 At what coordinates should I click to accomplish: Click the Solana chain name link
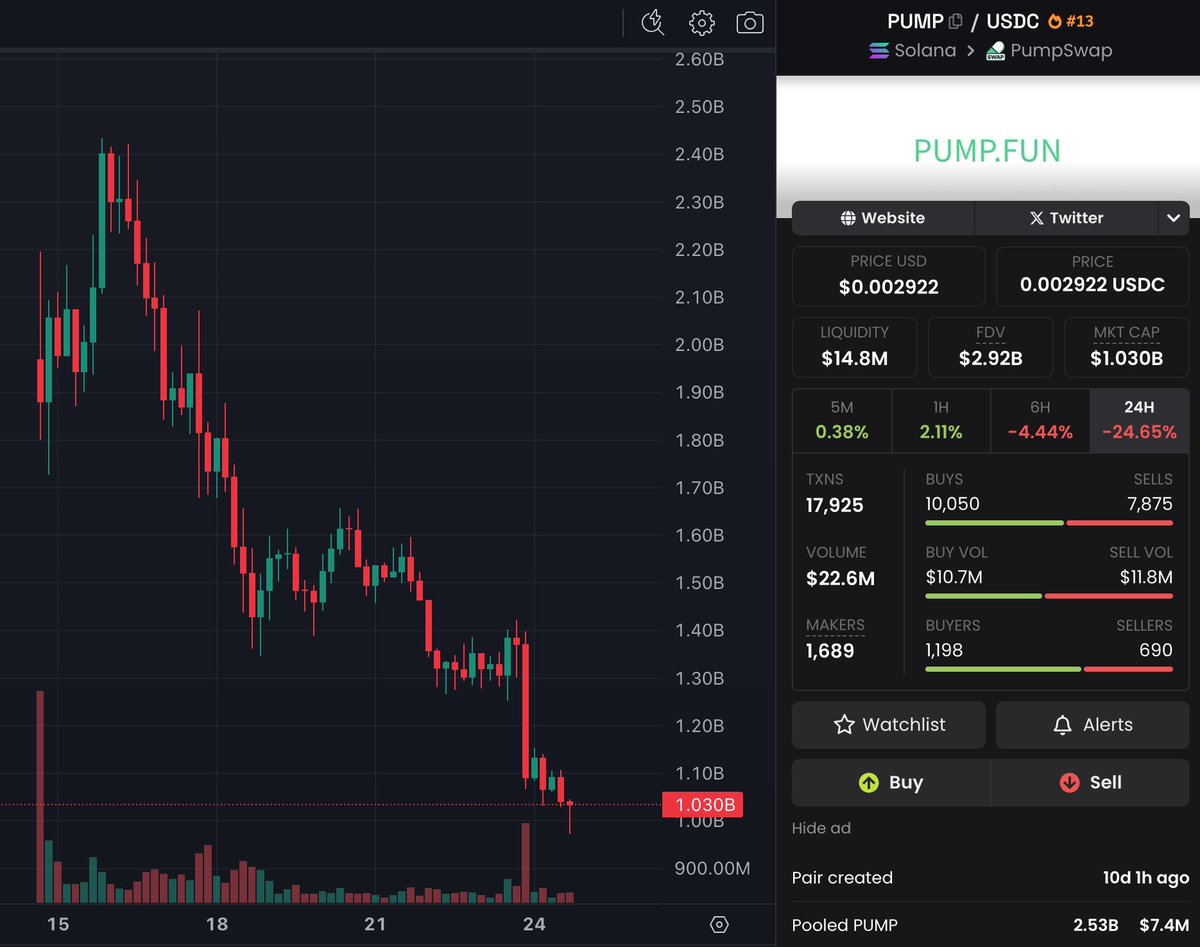click(925, 50)
